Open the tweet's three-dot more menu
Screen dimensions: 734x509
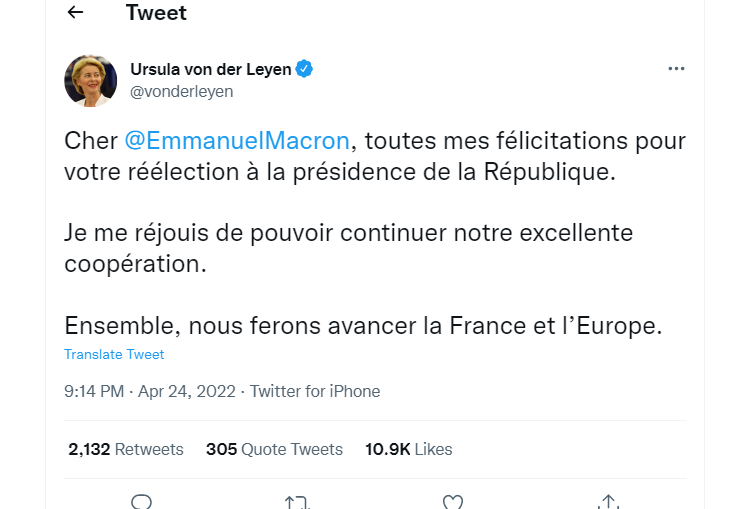(676, 69)
